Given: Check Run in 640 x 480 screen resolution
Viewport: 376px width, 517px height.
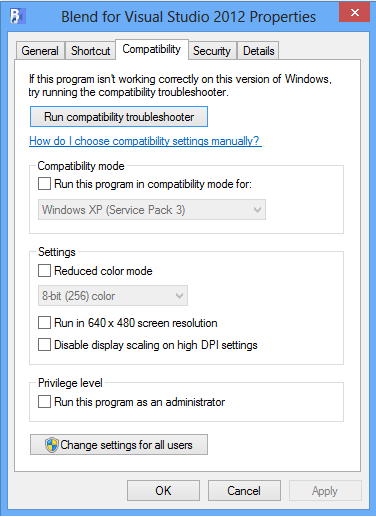Looking at the screenshot, I should tap(44, 323).
